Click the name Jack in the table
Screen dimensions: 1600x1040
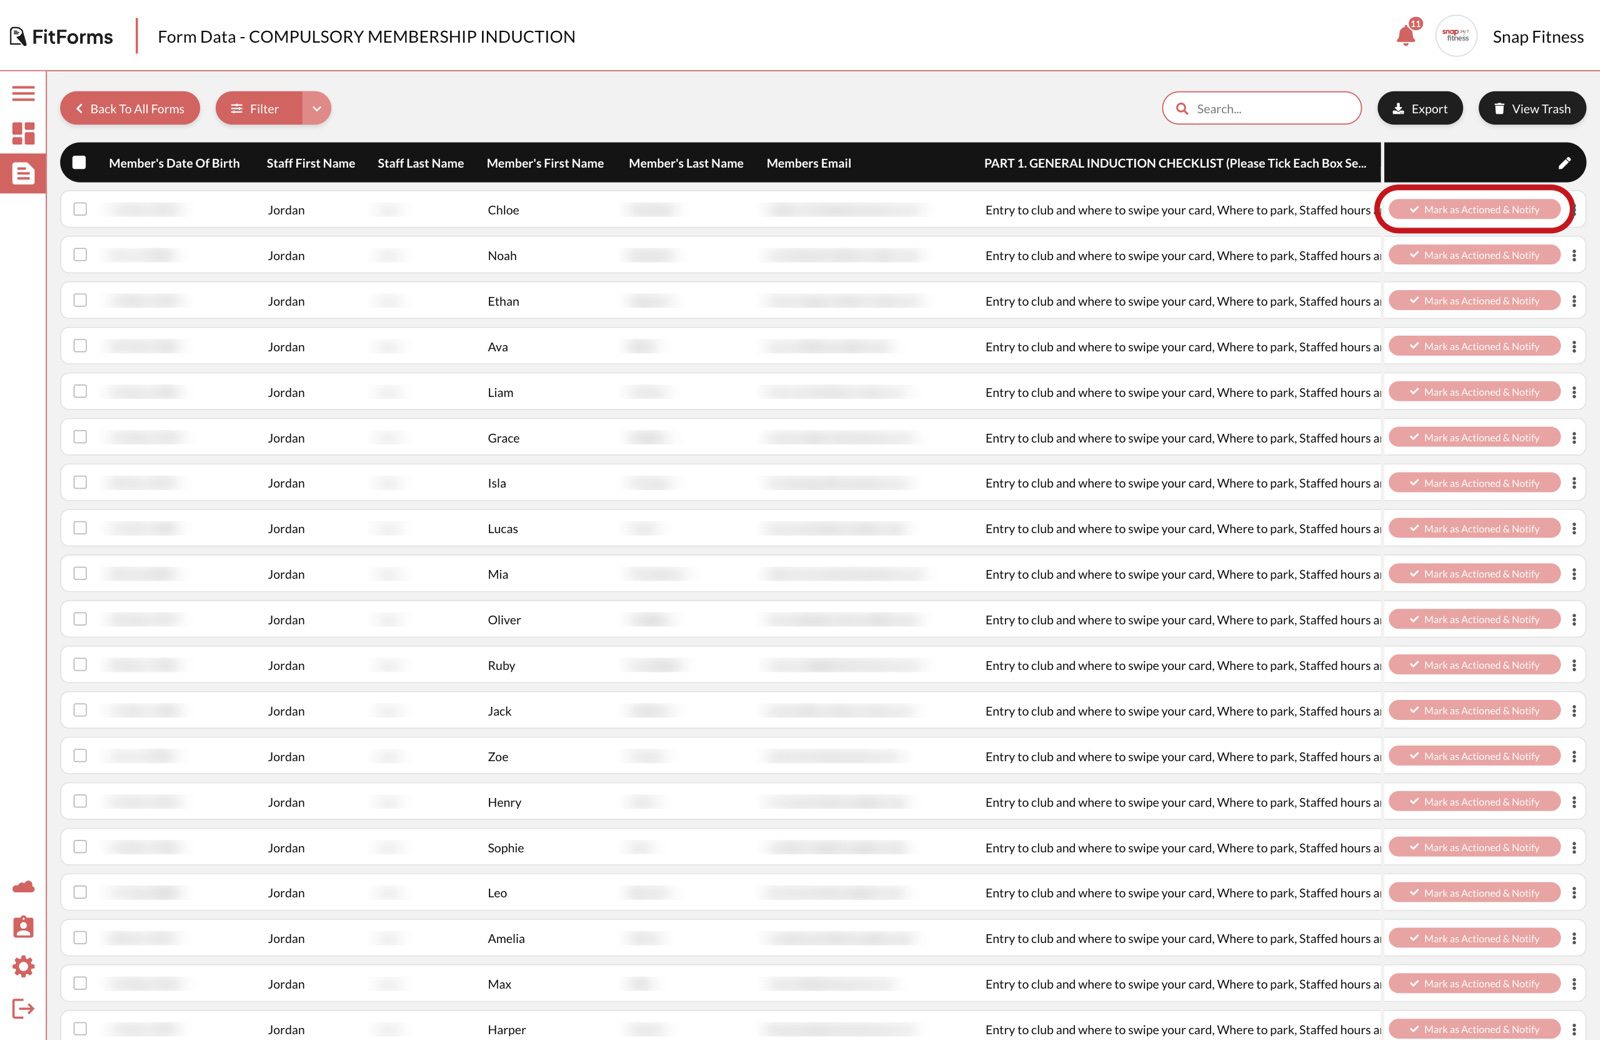click(500, 711)
